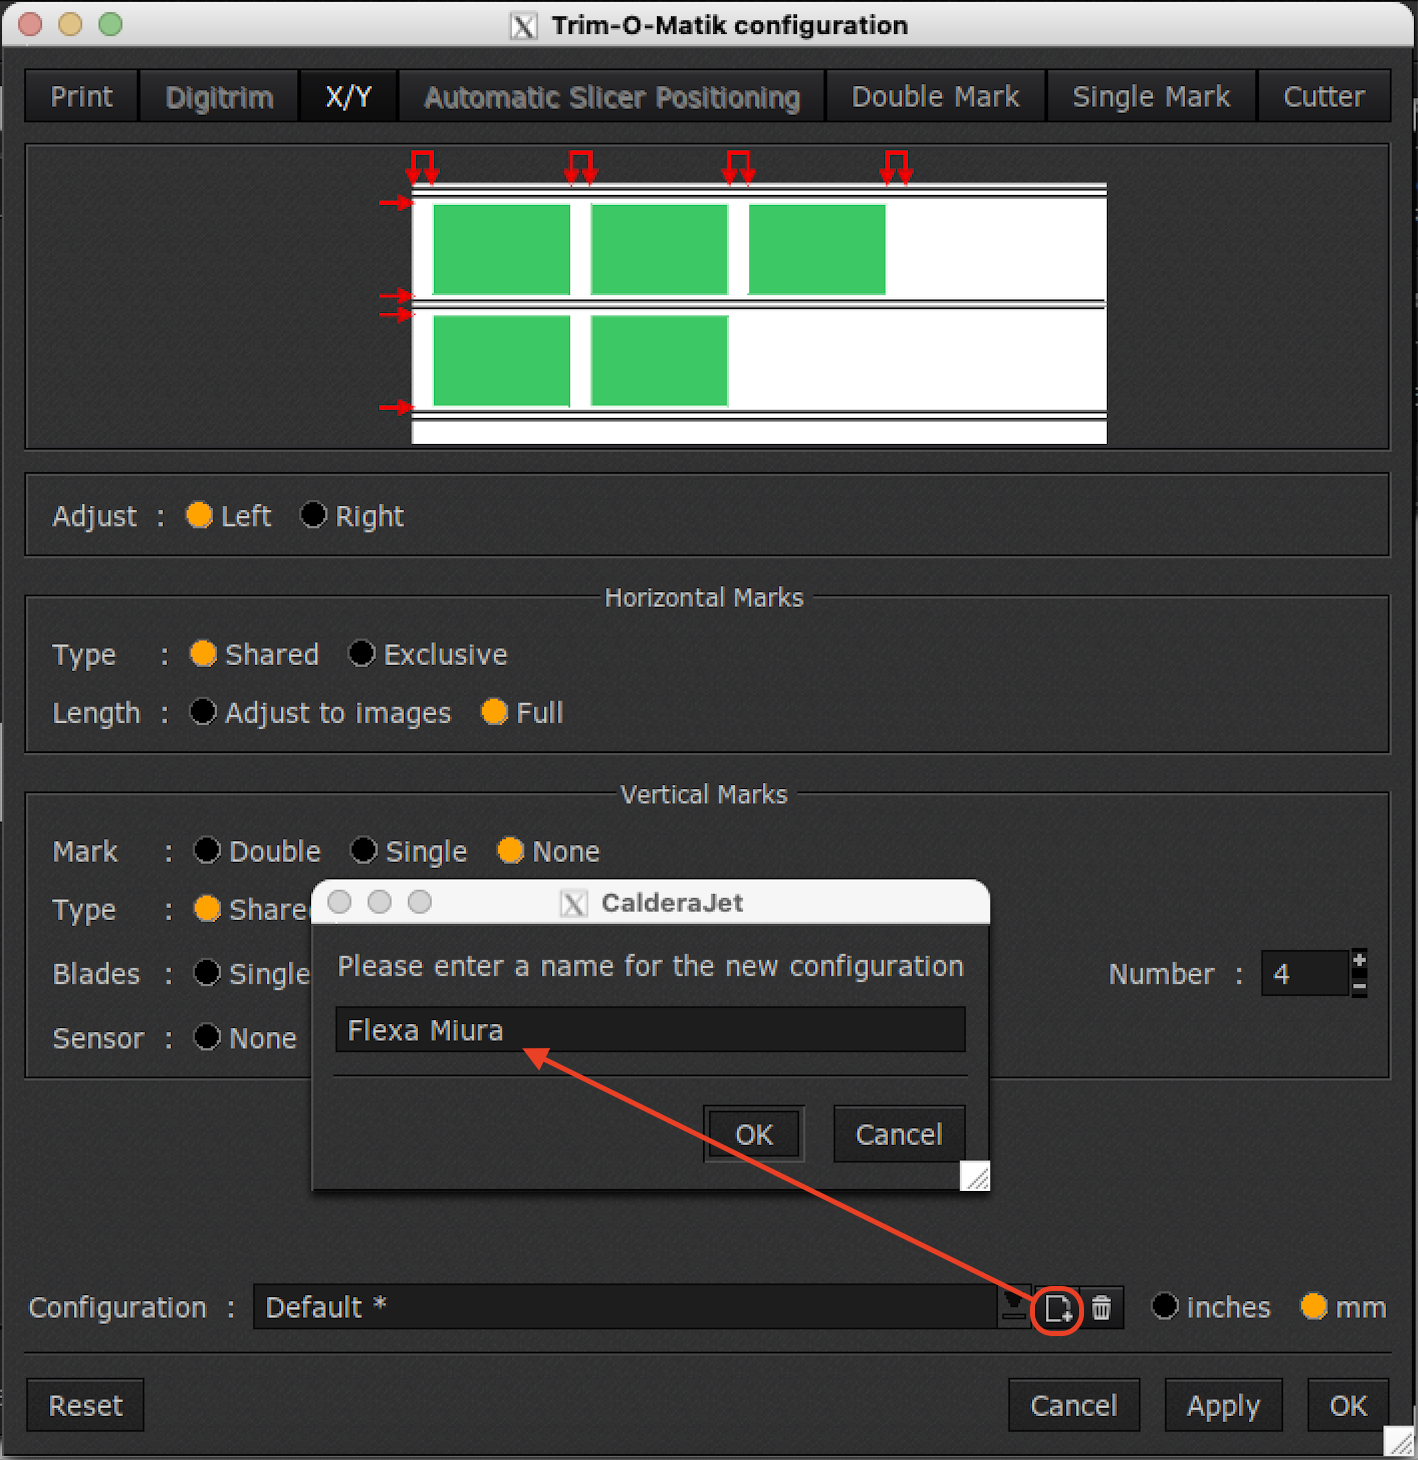This screenshot has height=1460, width=1418.
Task: Switch units to inches
Action: point(1165,1307)
